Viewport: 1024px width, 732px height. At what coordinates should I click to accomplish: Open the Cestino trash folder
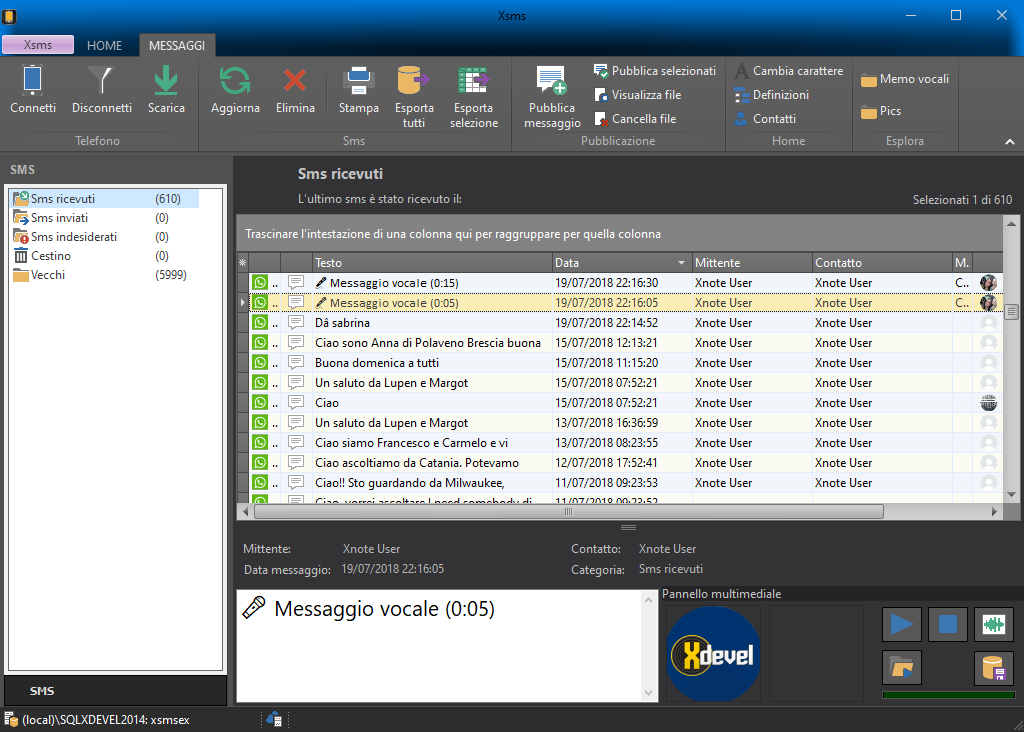tap(105, 256)
